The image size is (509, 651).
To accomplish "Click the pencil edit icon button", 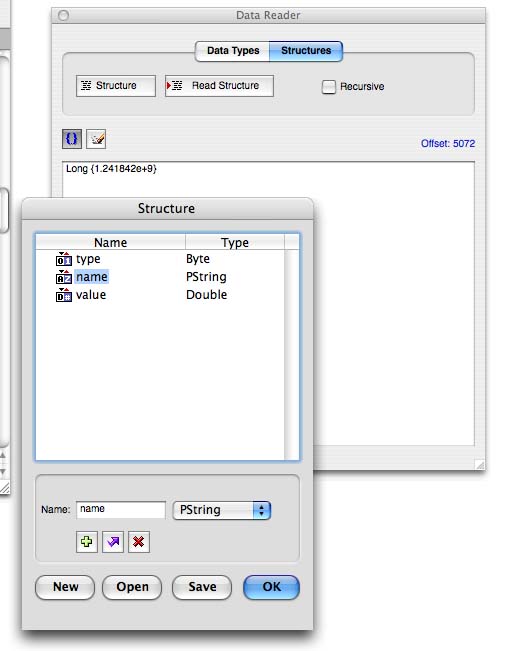I will [96, 139].
